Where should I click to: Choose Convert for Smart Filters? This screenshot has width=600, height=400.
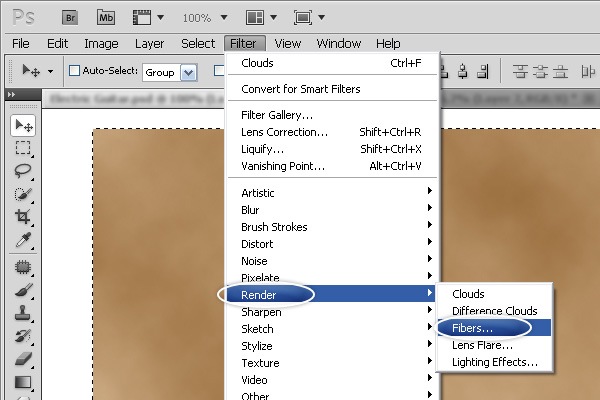pos(333,89)
